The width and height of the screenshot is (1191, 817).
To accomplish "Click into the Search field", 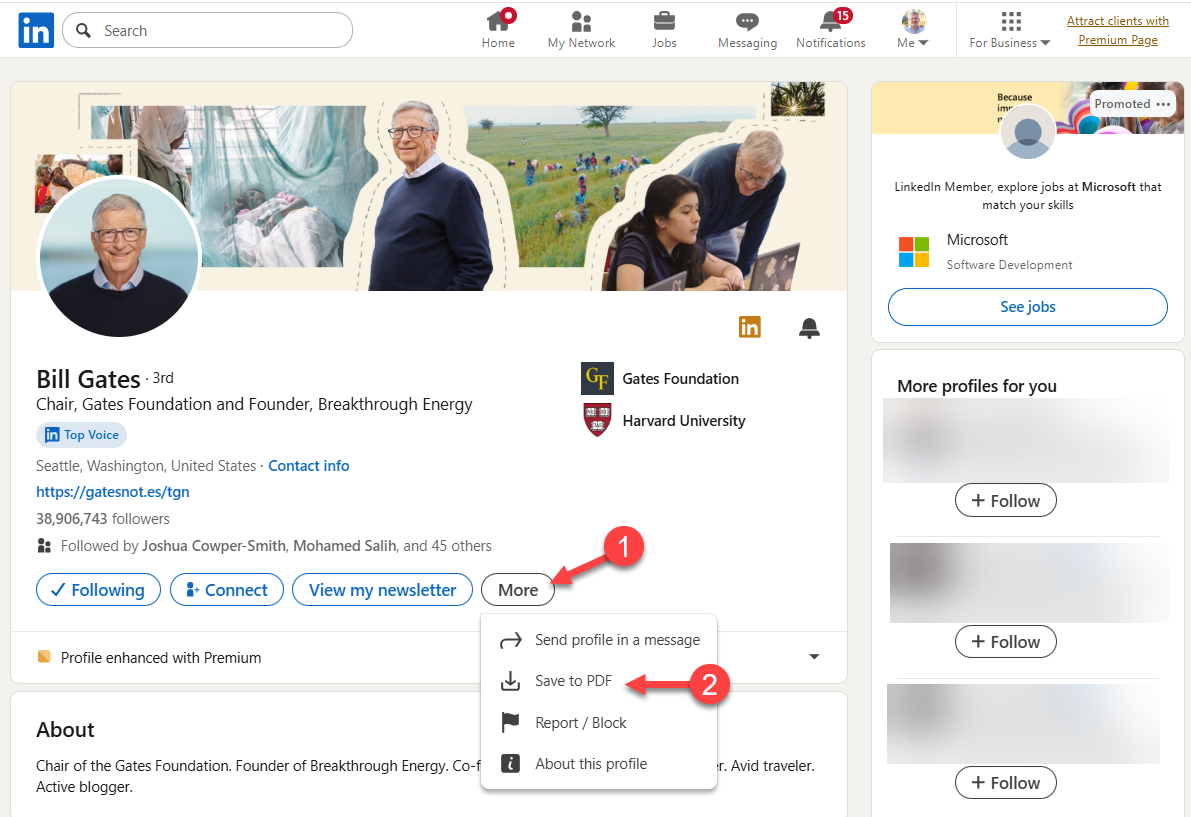I will coord(207,30).
